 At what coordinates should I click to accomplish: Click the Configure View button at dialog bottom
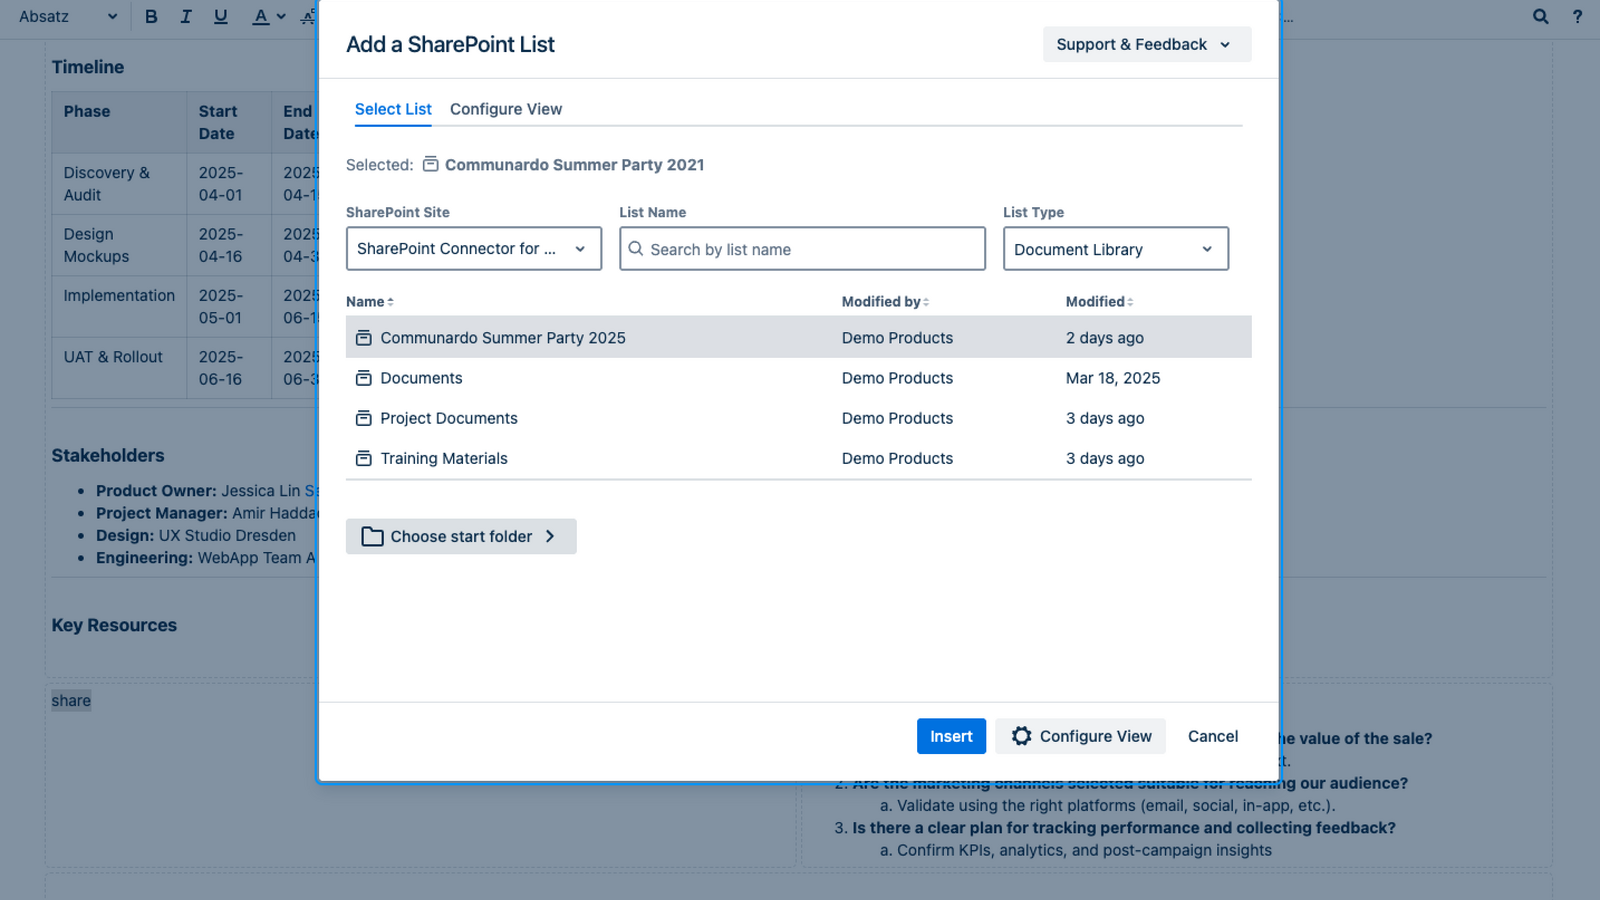[1081, 736]
